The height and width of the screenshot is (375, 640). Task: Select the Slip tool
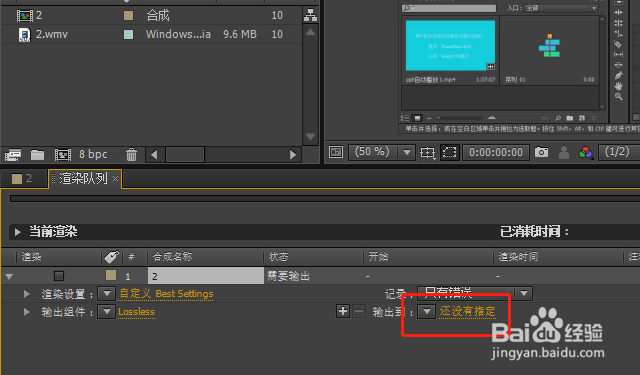[x=618, y=54]
